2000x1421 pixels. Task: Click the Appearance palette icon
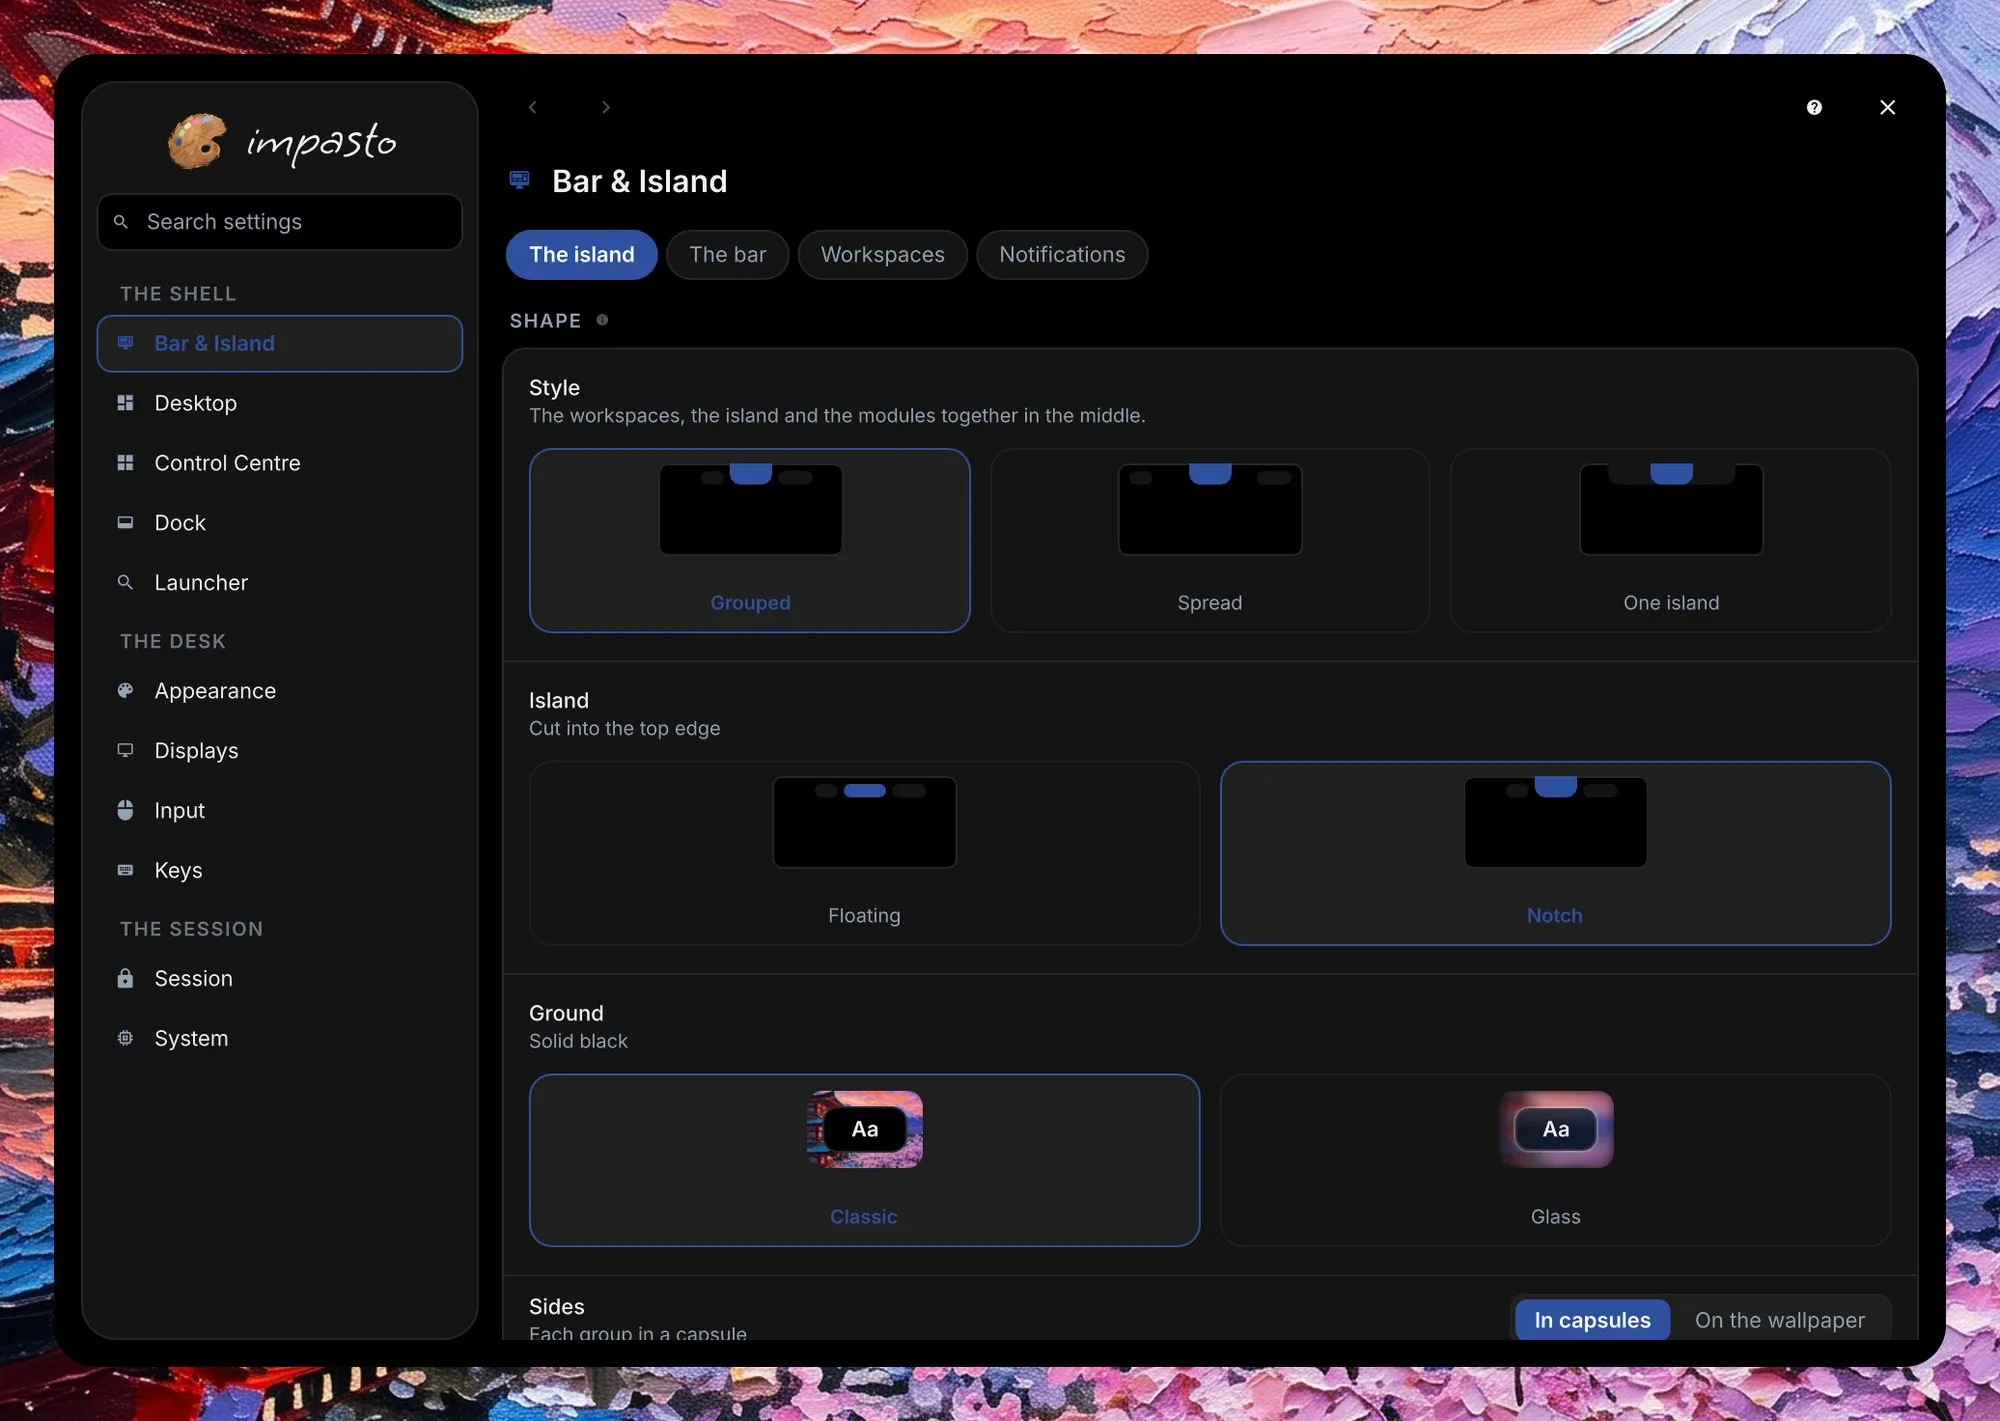tap(125, 691)
